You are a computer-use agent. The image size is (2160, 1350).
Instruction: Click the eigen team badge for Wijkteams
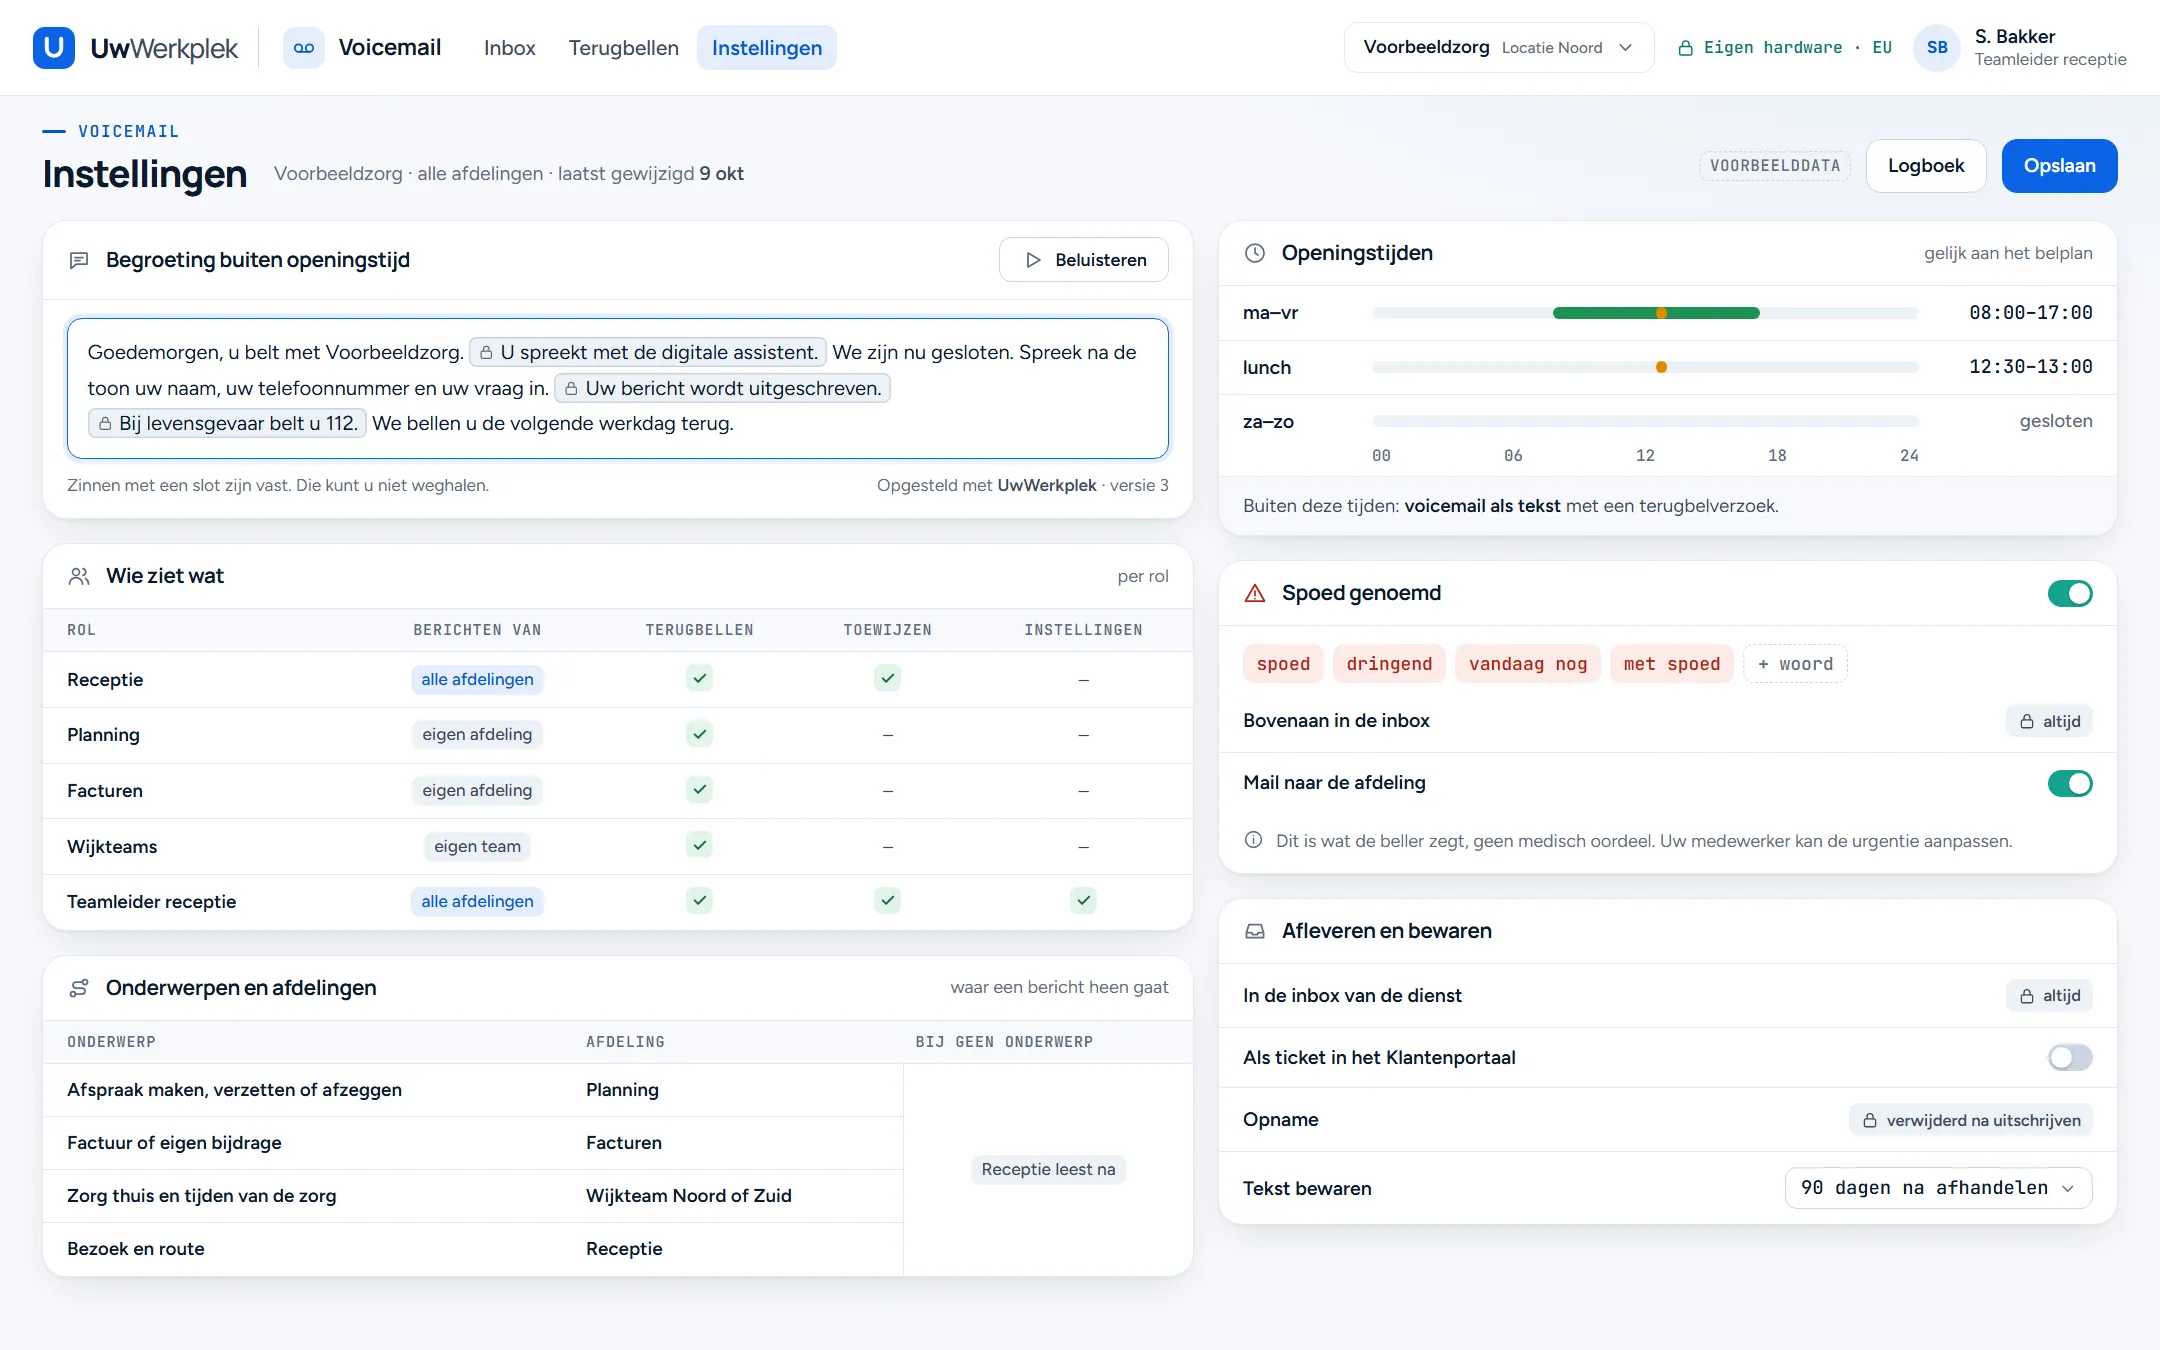(x=477, y=846)
